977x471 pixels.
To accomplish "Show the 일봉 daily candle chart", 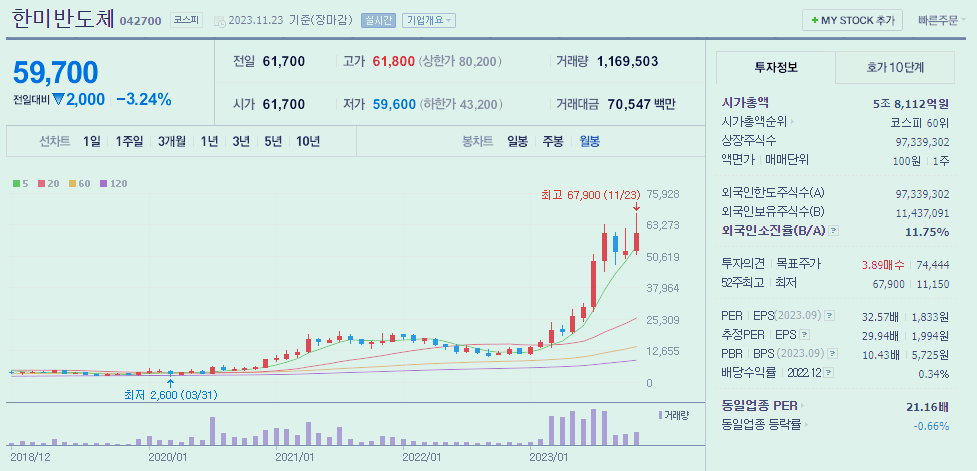I will coord(517,141).
